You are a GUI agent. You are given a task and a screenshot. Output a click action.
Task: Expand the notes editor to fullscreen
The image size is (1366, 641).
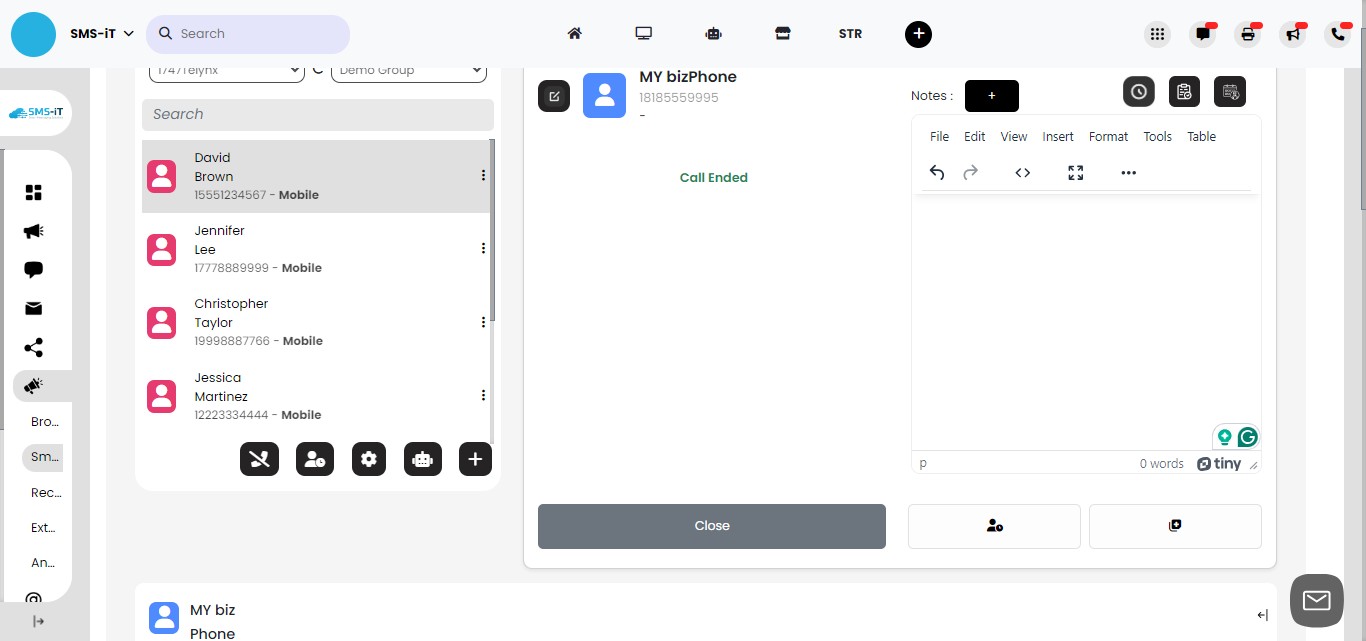(x=1075, y=172)
